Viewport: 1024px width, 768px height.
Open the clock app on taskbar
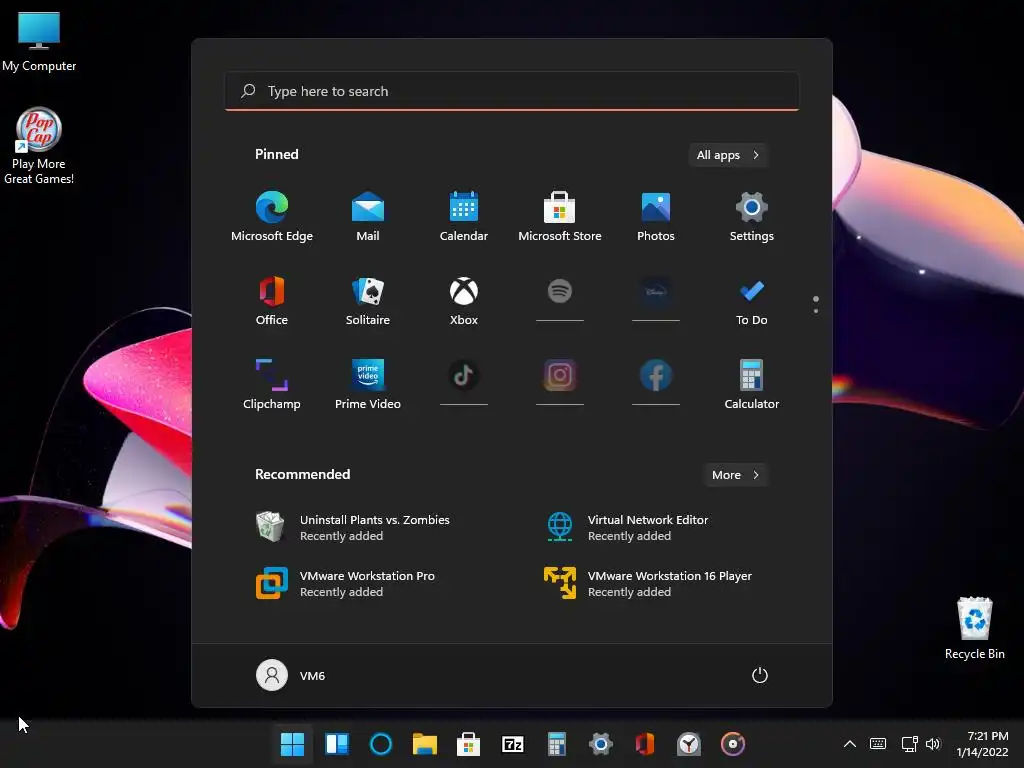pos(689,744)
